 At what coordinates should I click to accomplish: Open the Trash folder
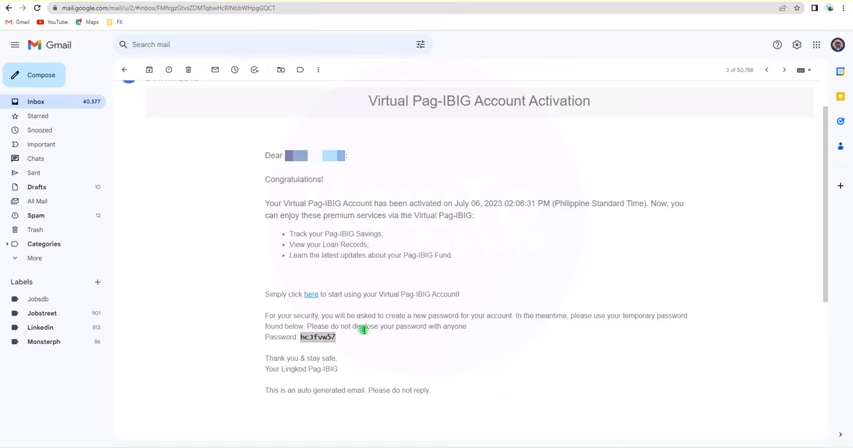pyautogui.click(x=53, y=229)
